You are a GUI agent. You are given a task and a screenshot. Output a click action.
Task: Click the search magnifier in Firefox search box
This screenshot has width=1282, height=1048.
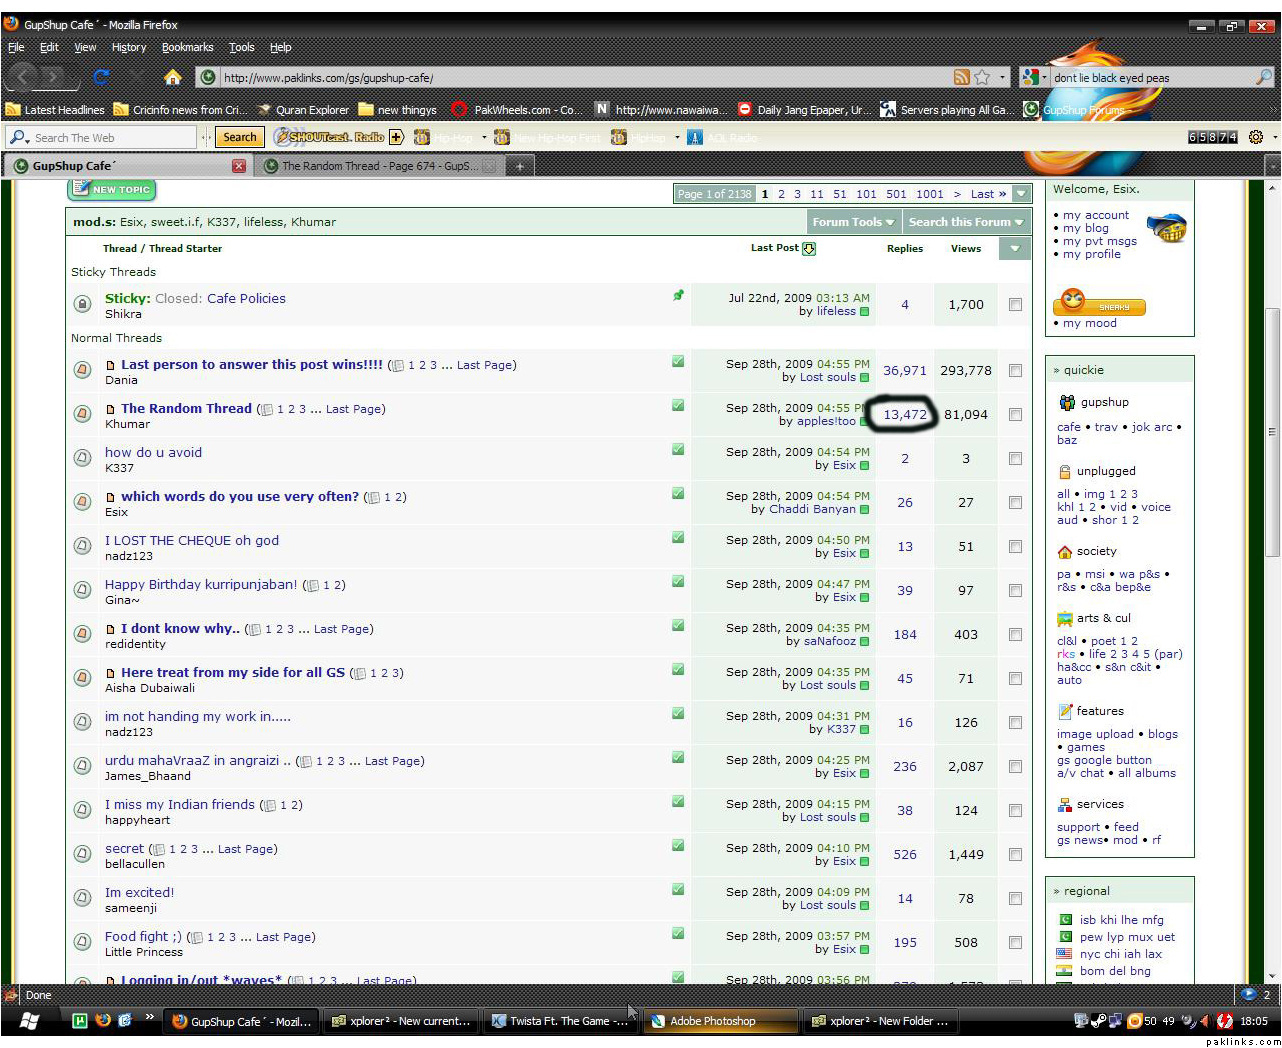coord(1264,77)
